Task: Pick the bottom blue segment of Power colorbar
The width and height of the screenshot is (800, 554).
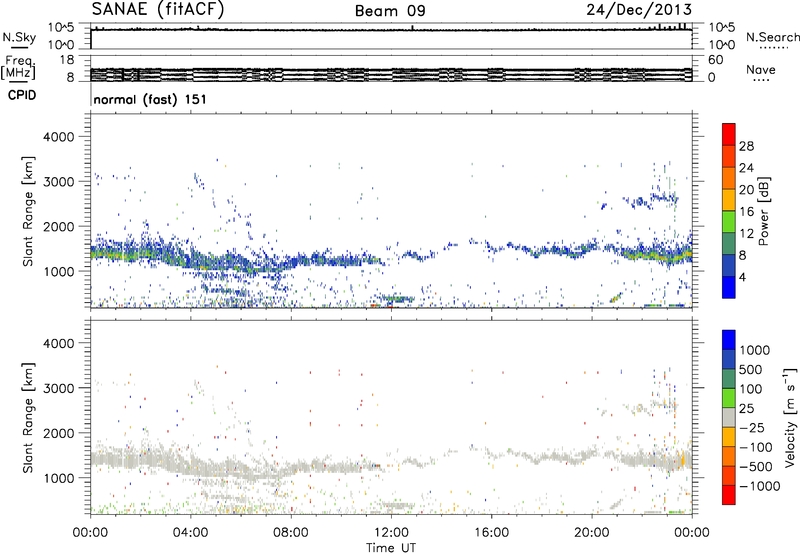Action: (x=729, y=287)
